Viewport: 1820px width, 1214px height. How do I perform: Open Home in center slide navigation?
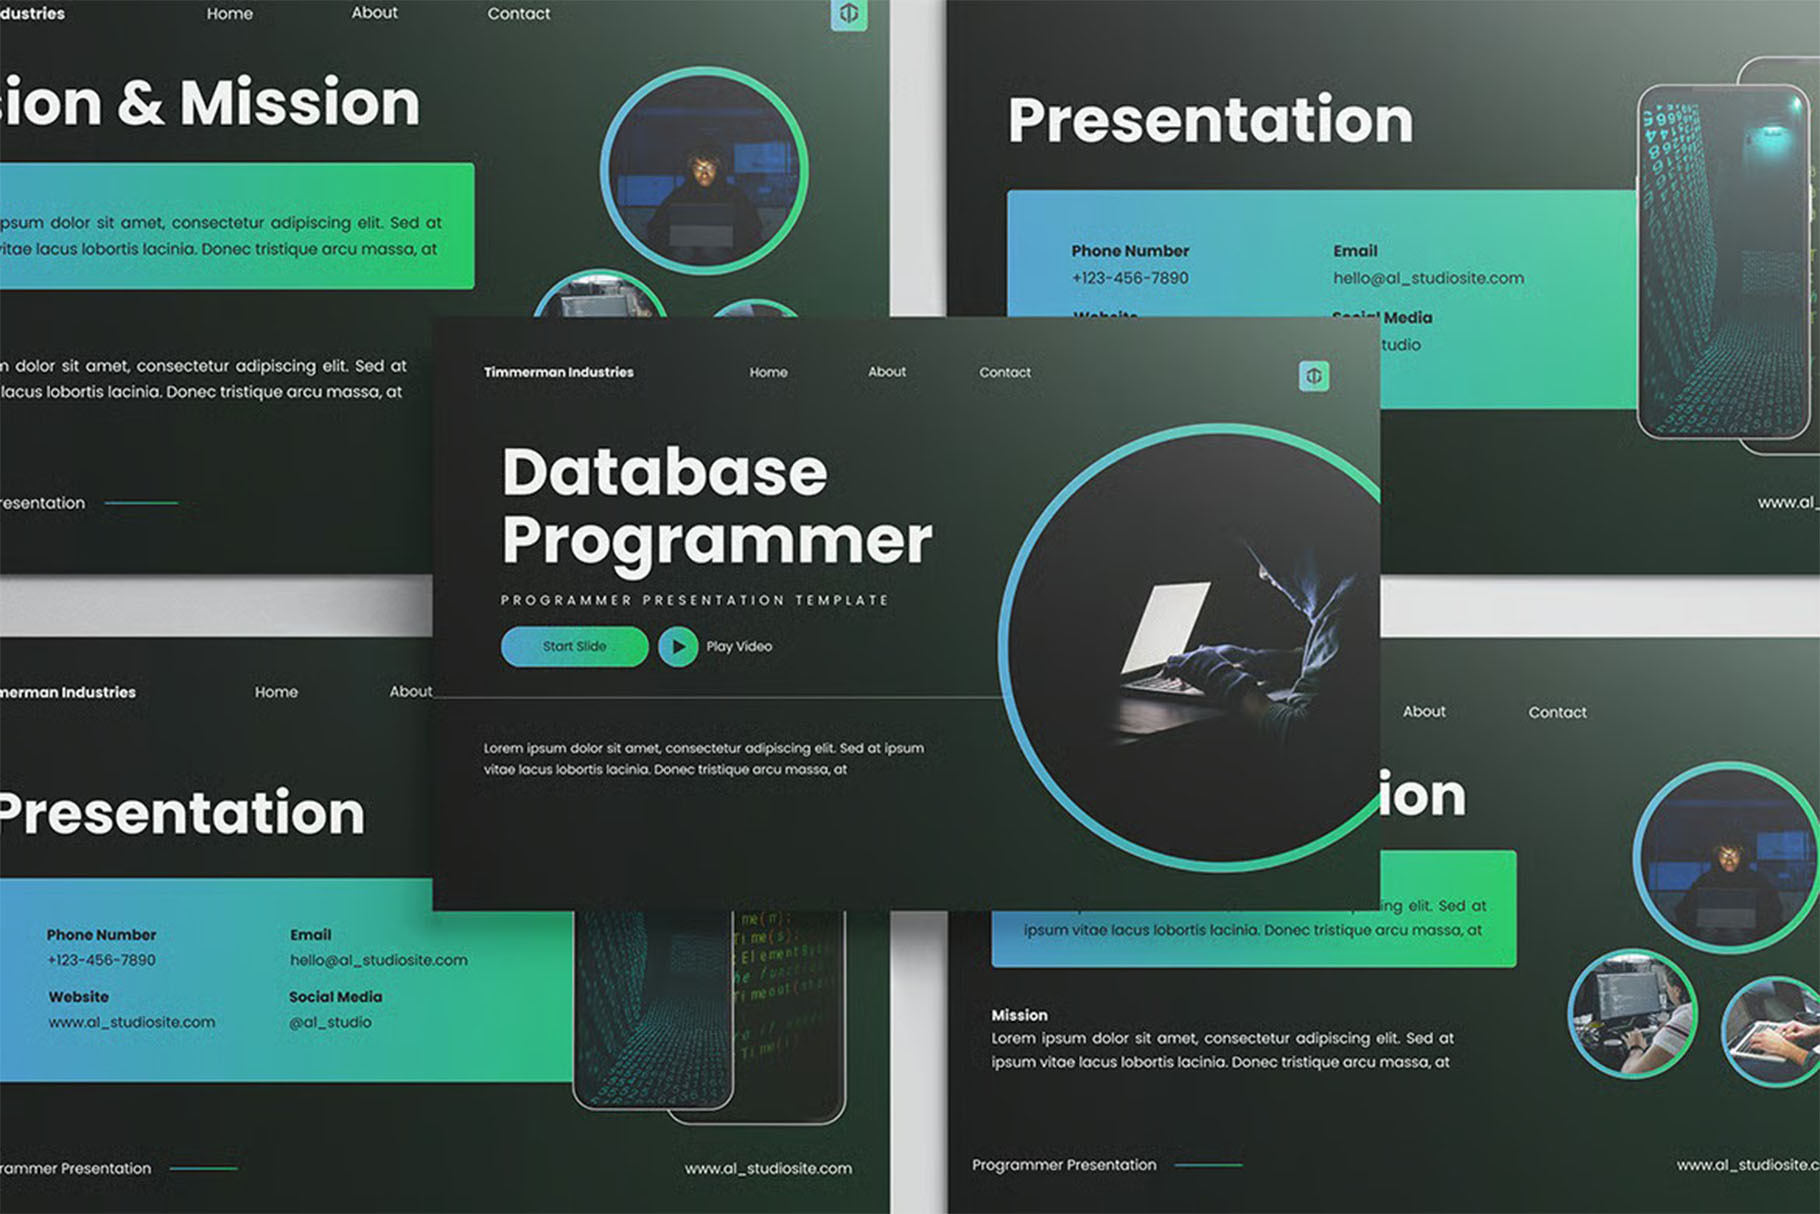tap(768, 372)
